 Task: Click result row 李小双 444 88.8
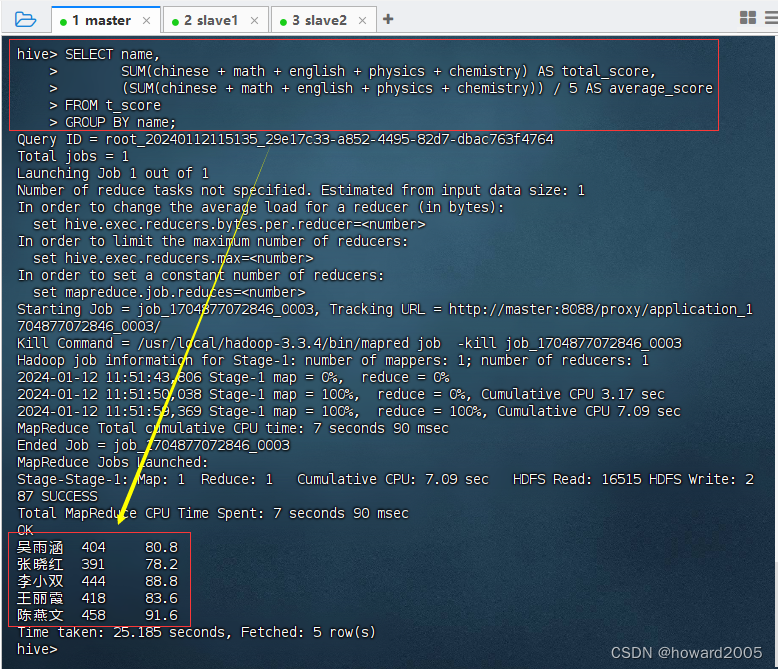97,581
